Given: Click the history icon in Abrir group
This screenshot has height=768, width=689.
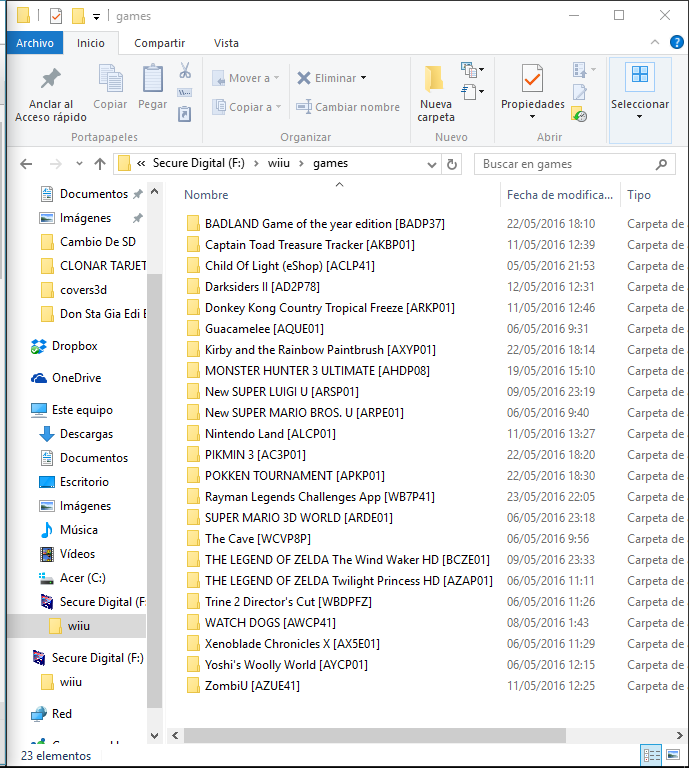Looking at the screenshot, I should [x=579, y=114].
